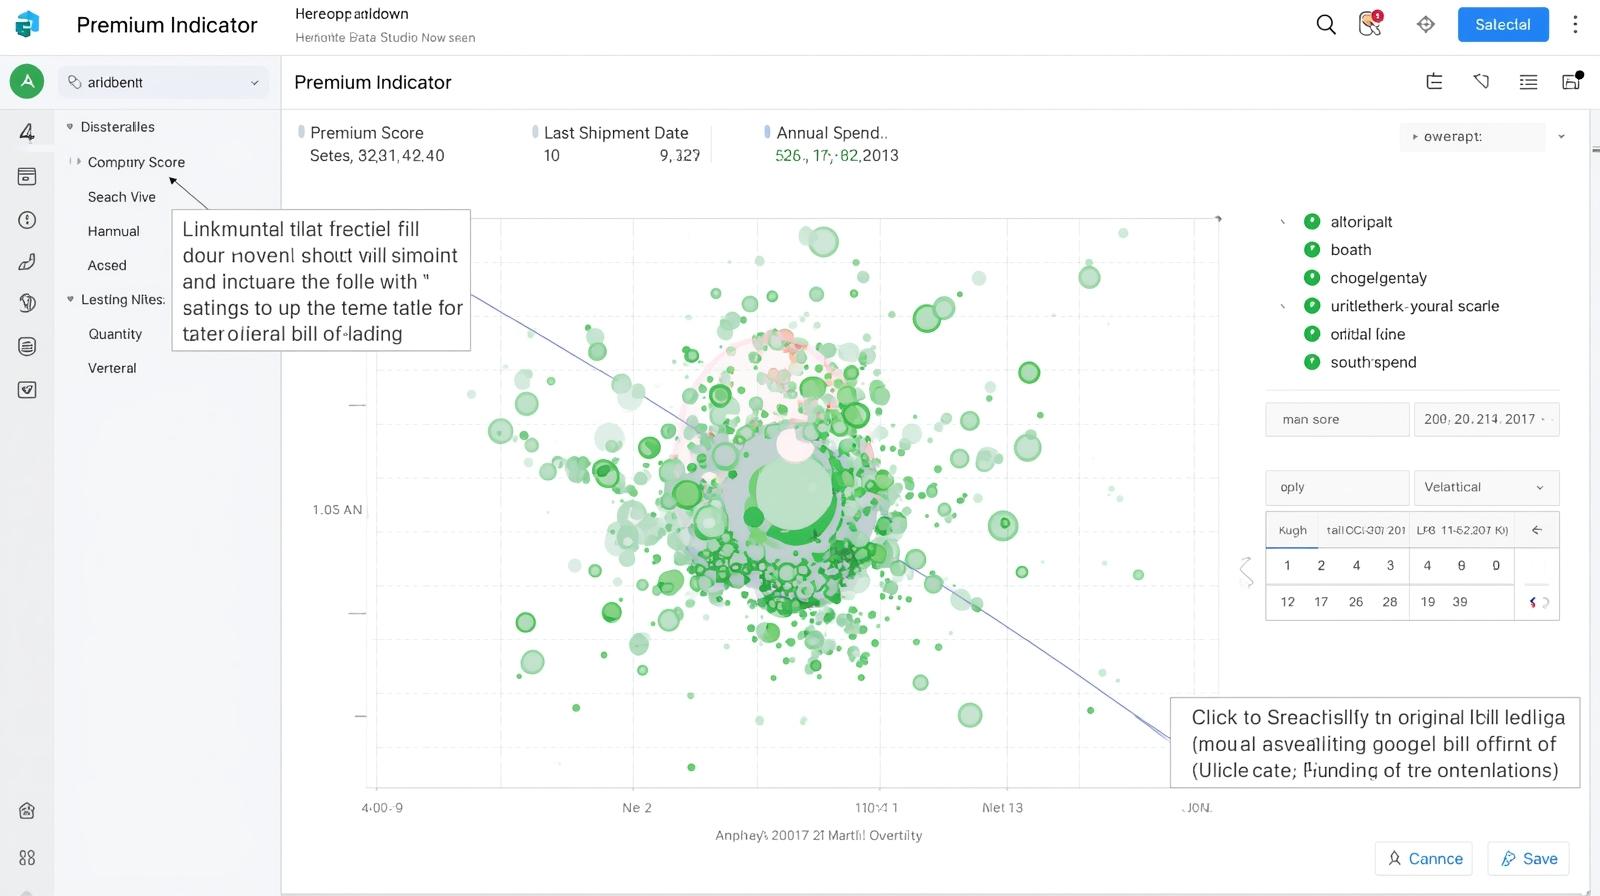Screen dimensions: 1600x896
Task: Toggle the boath legend indicator
Action: [x=1312, y=250]
